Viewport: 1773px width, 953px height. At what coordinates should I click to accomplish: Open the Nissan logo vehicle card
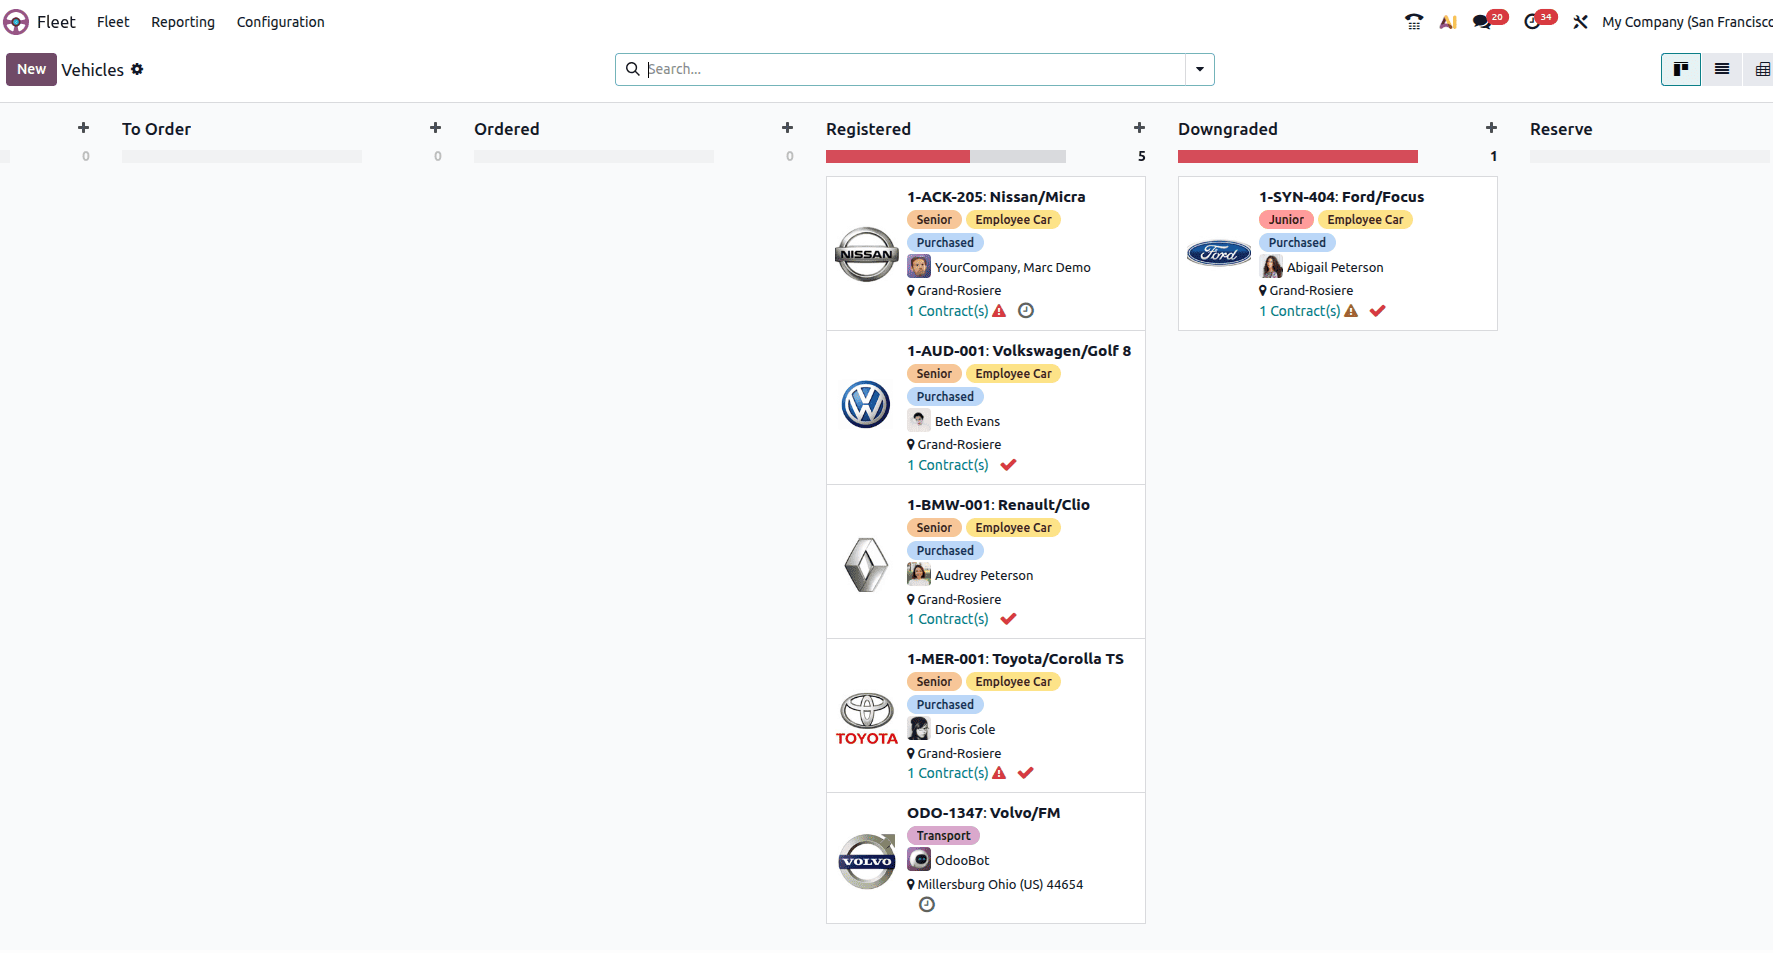tap(866, 254)
